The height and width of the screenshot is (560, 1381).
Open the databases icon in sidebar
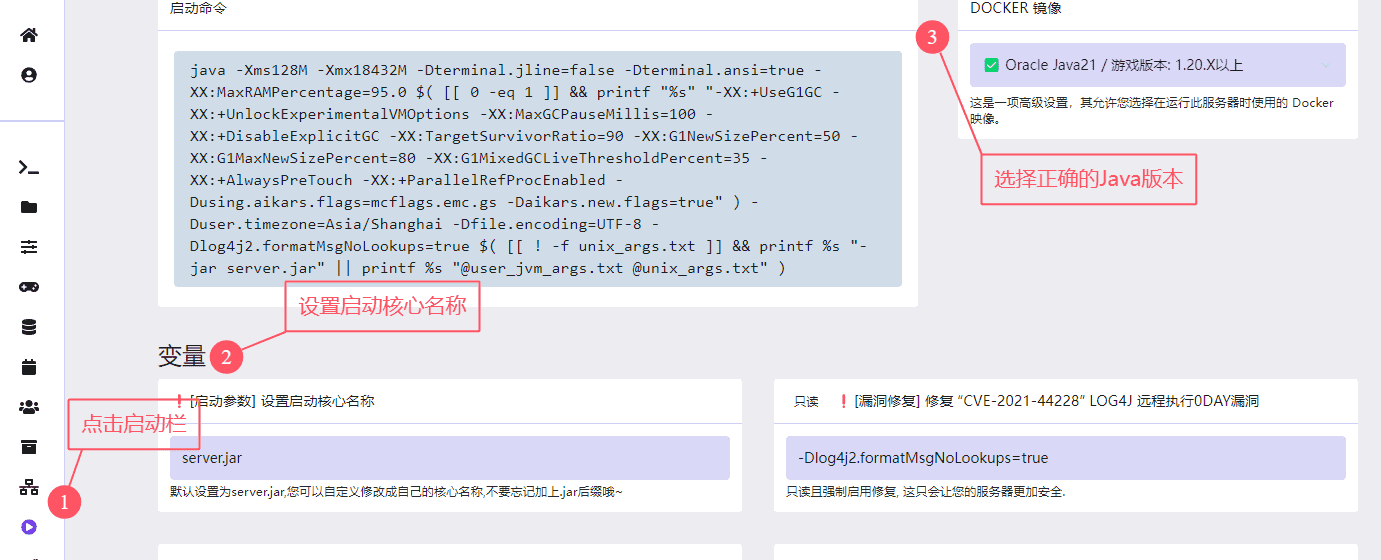[x=29, y=327]
